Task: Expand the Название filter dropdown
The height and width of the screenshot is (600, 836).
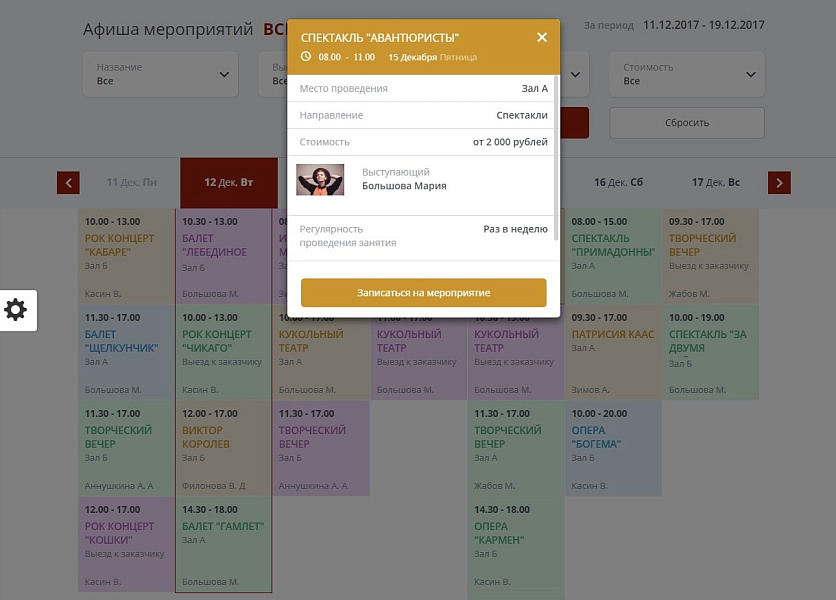Action: point(161,74)
